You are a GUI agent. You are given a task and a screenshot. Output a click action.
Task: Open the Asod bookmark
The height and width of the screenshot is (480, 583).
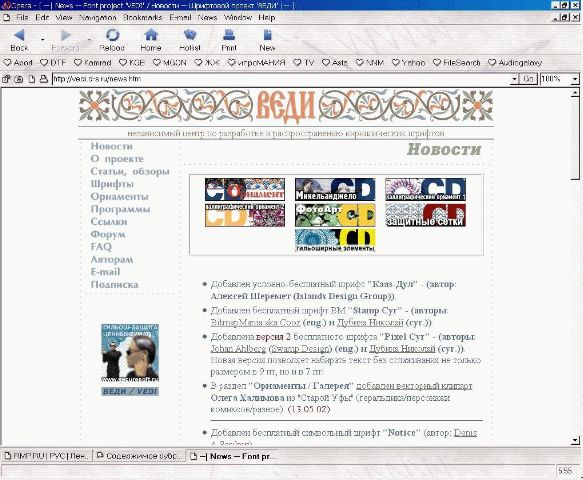point(18,63)
